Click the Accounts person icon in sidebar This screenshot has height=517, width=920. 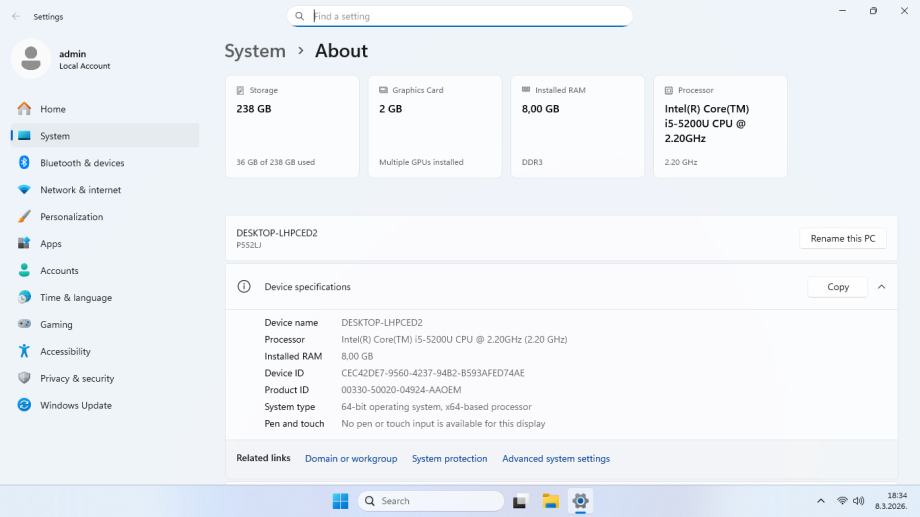[24, 270]
